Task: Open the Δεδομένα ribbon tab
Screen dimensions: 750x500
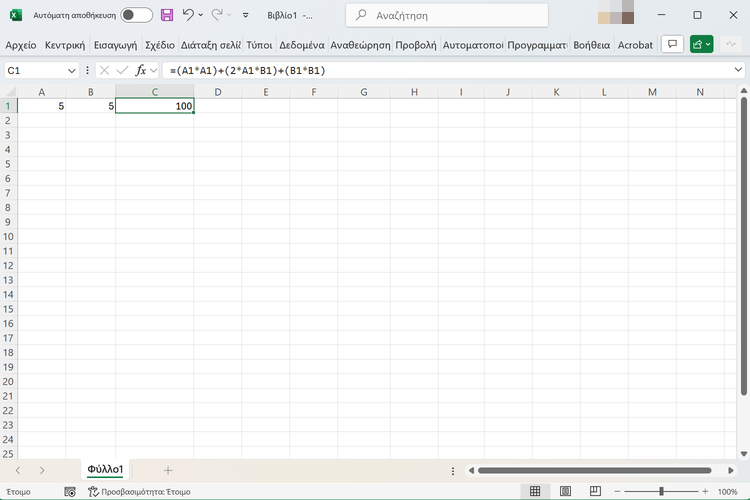Action: [302, 45]
